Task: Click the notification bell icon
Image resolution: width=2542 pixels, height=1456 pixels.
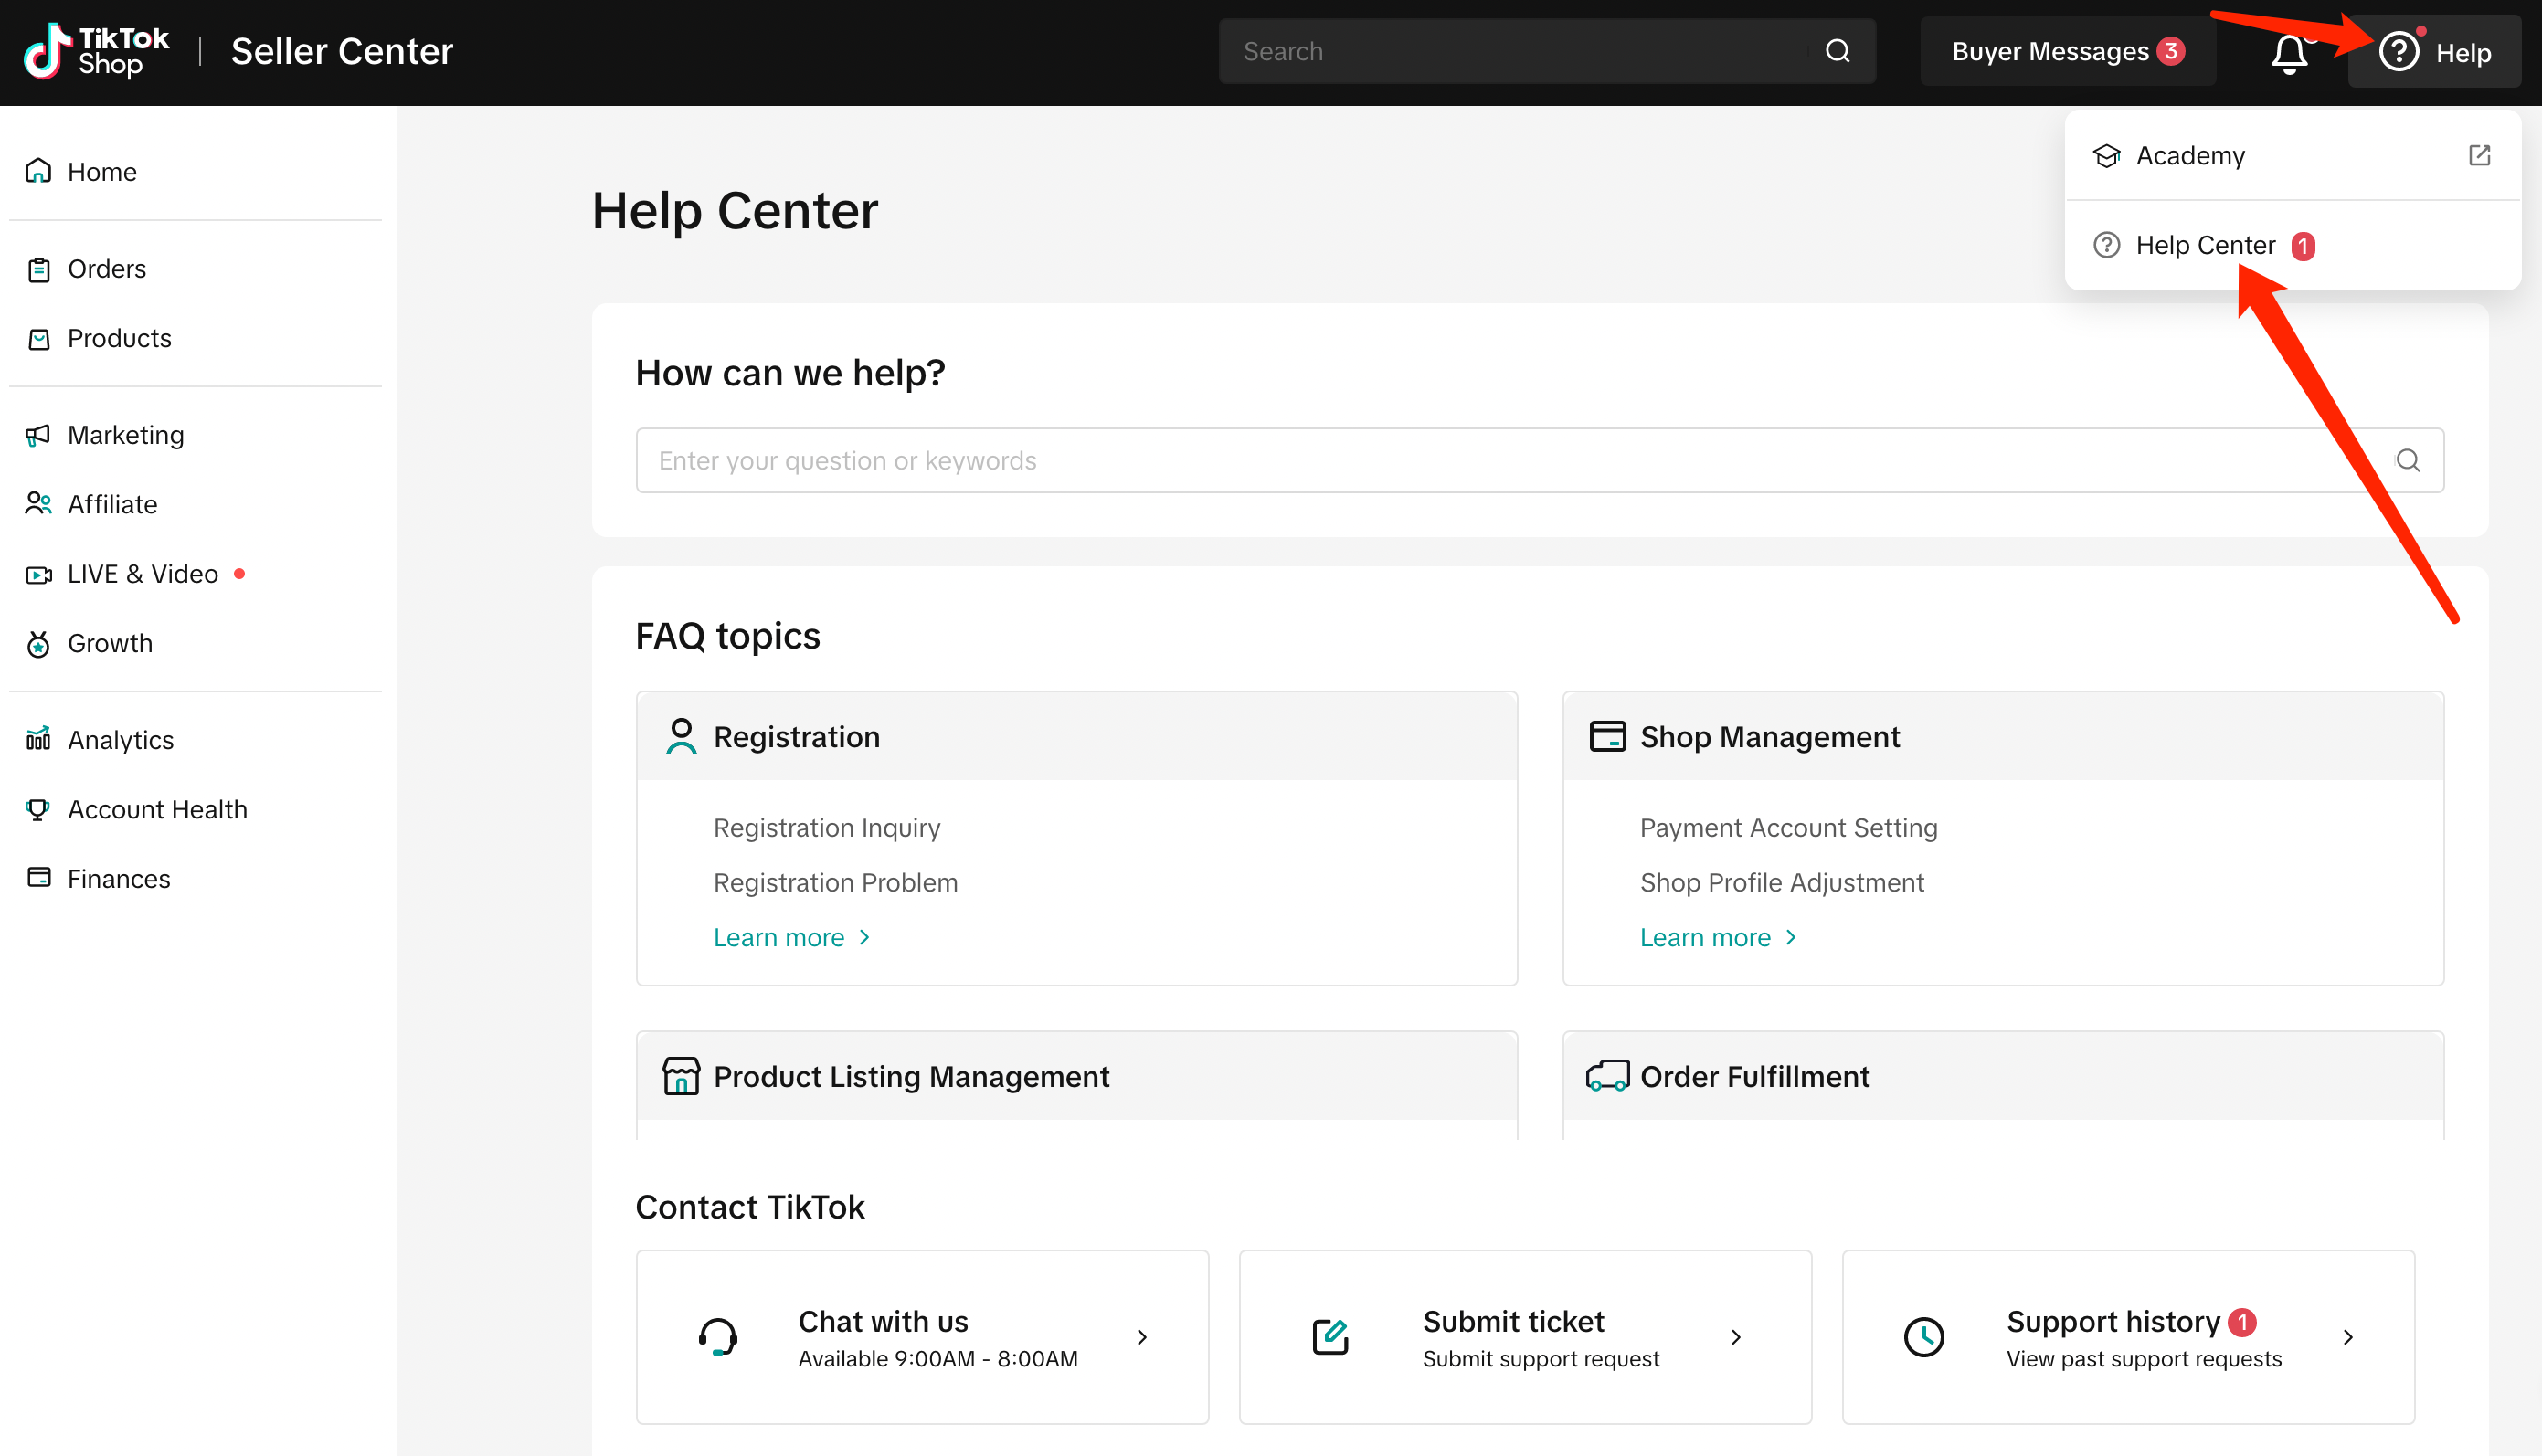Action: [x=2289, y=52]
